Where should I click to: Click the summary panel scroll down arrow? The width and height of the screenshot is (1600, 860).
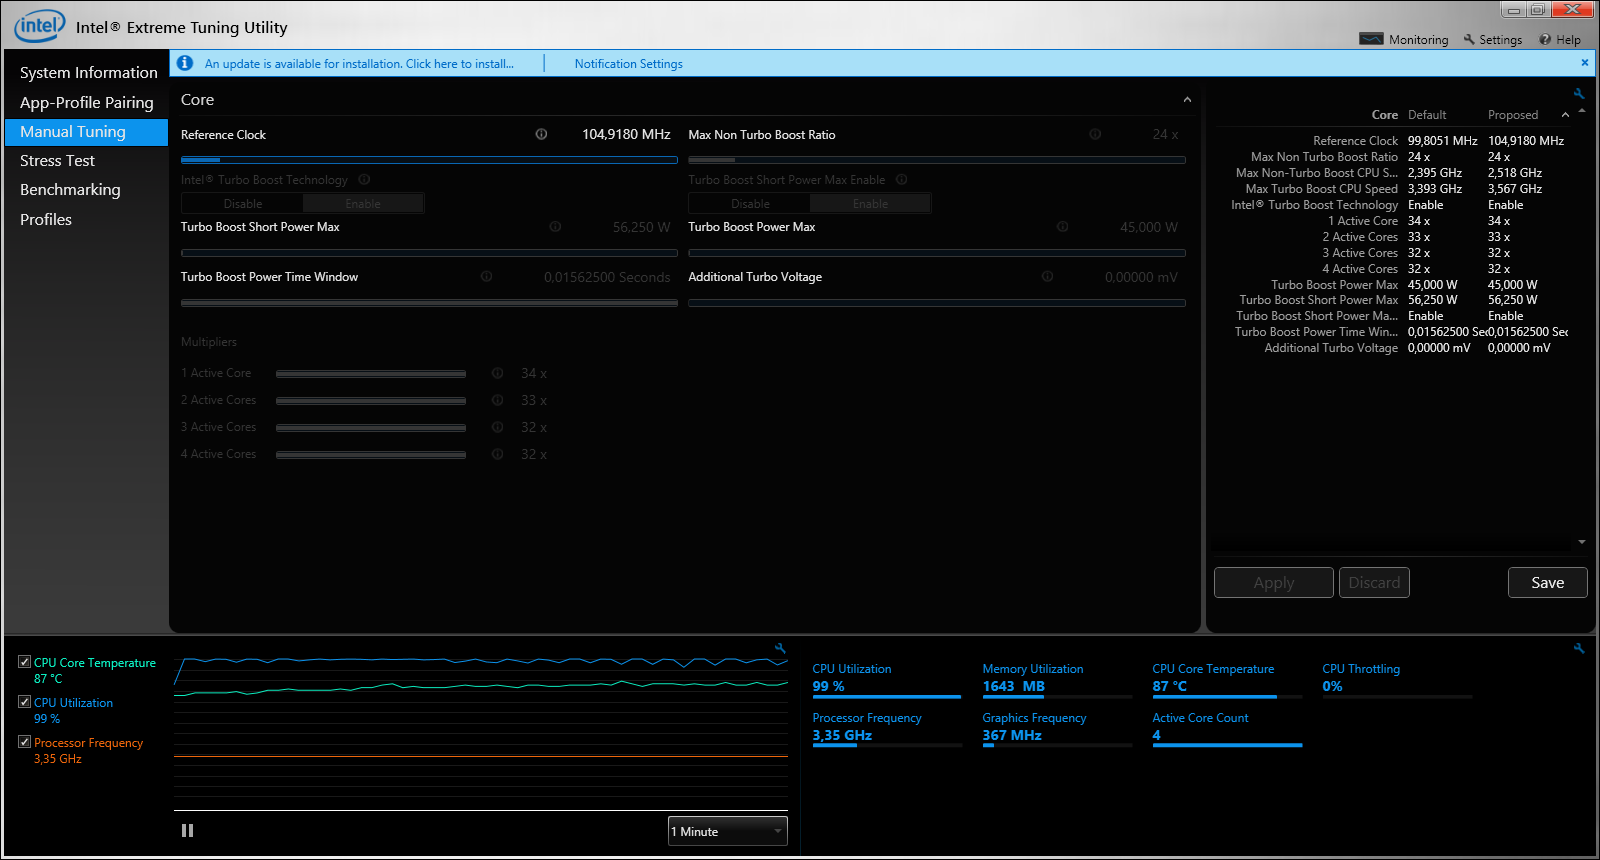click(x=1582, y=542)
